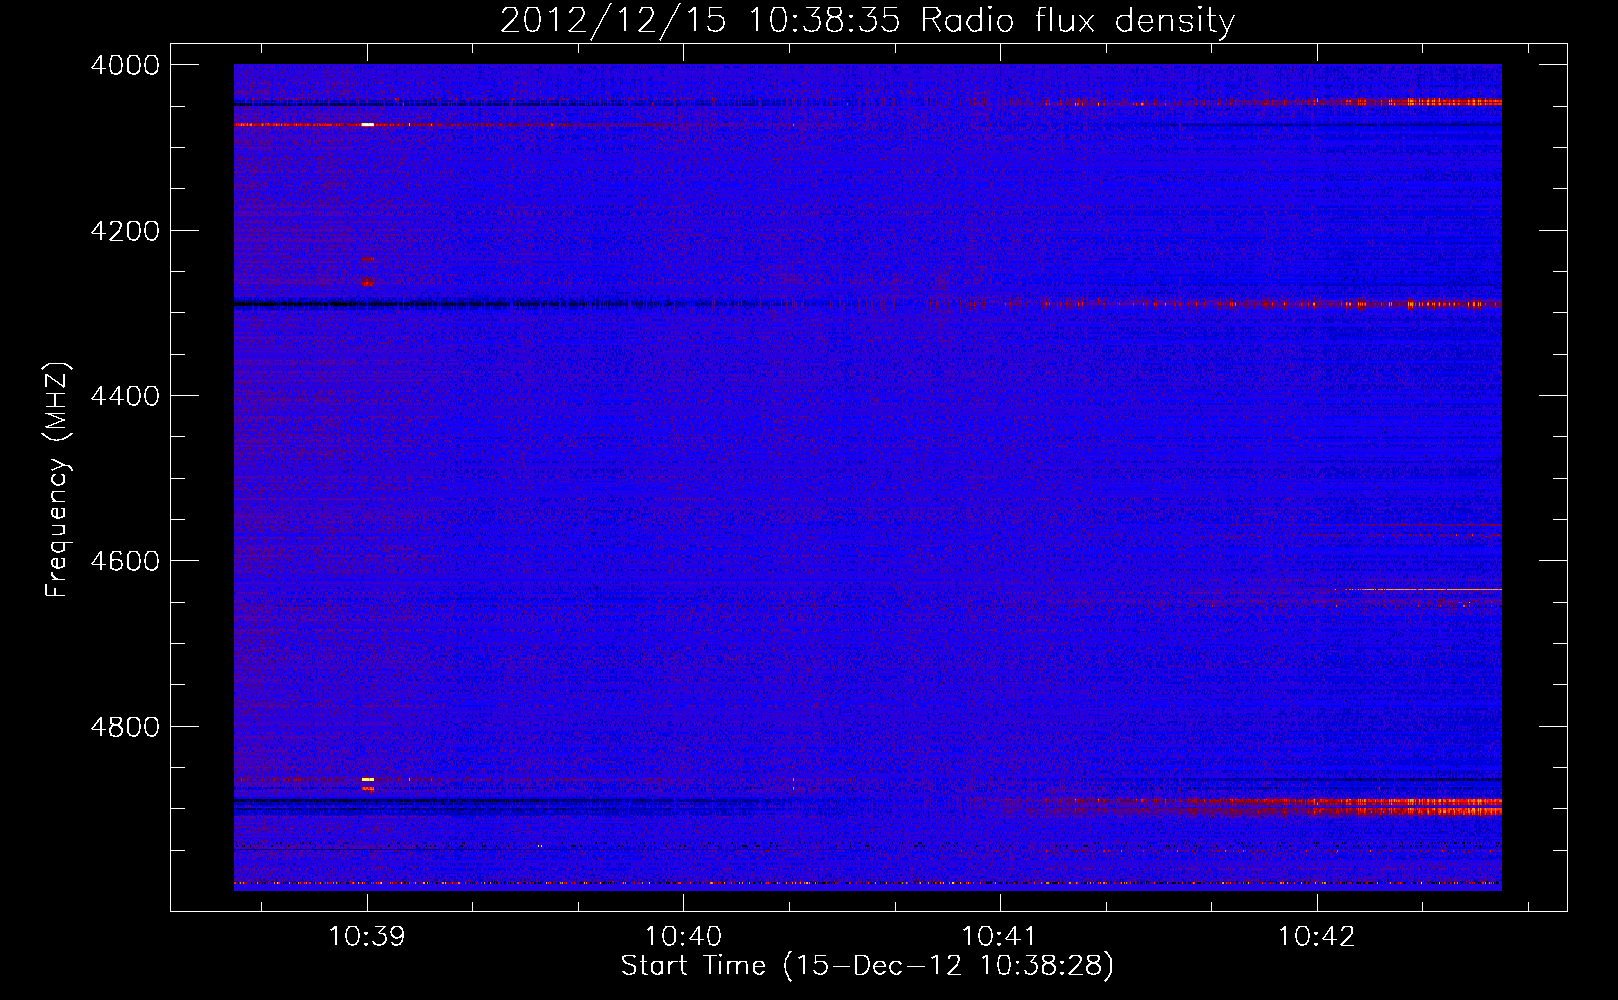Click the yellow burst near 4860 MHz at 10:39
The image size is (1618, 1000).
point(367,779)
